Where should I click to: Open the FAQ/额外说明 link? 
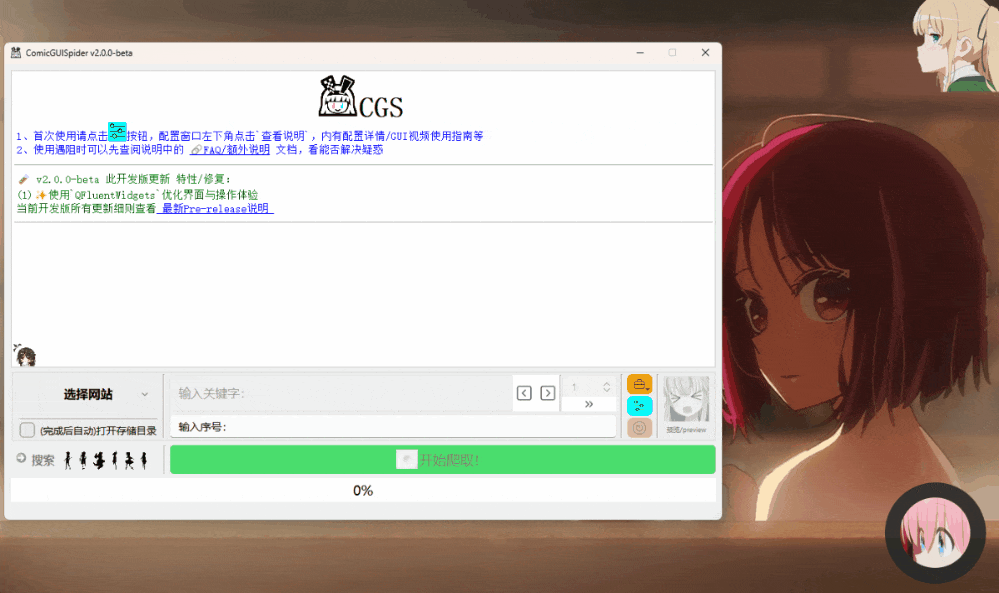[x=230, y=150]
